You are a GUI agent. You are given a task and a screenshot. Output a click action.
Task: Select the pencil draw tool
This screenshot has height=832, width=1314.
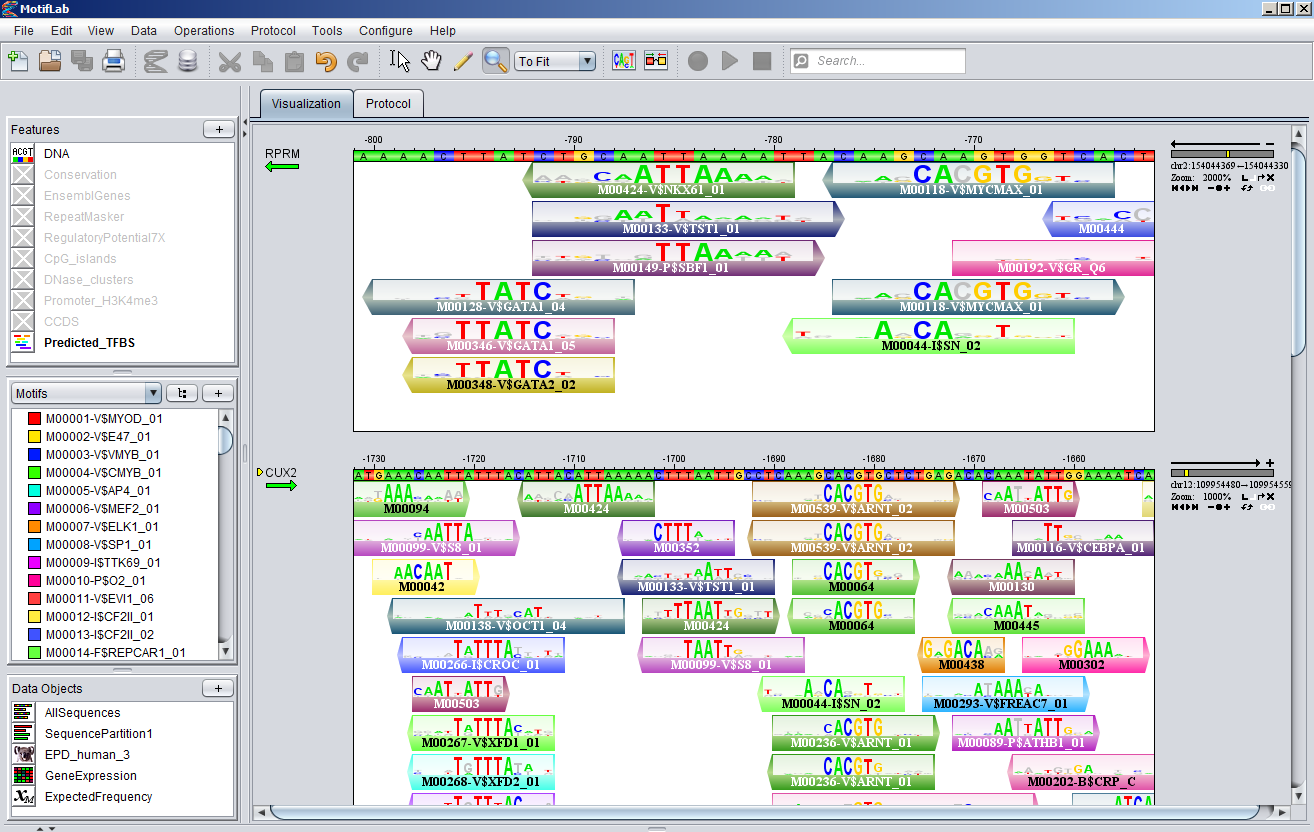[463, 61]
